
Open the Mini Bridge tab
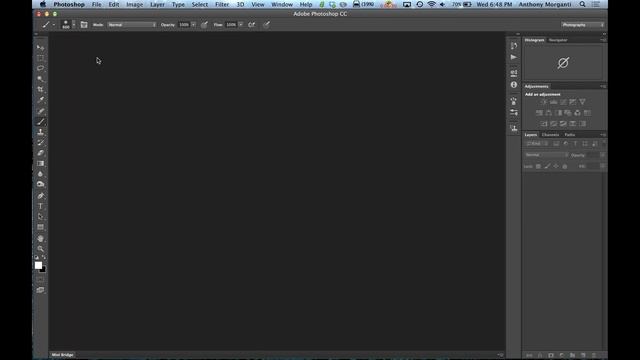pyautogui.click(x=62, y=355)
